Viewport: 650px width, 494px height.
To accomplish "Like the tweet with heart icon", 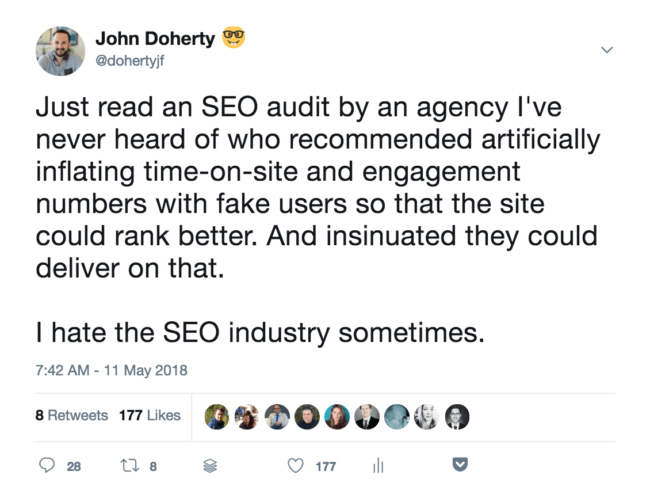I will 296,466.
